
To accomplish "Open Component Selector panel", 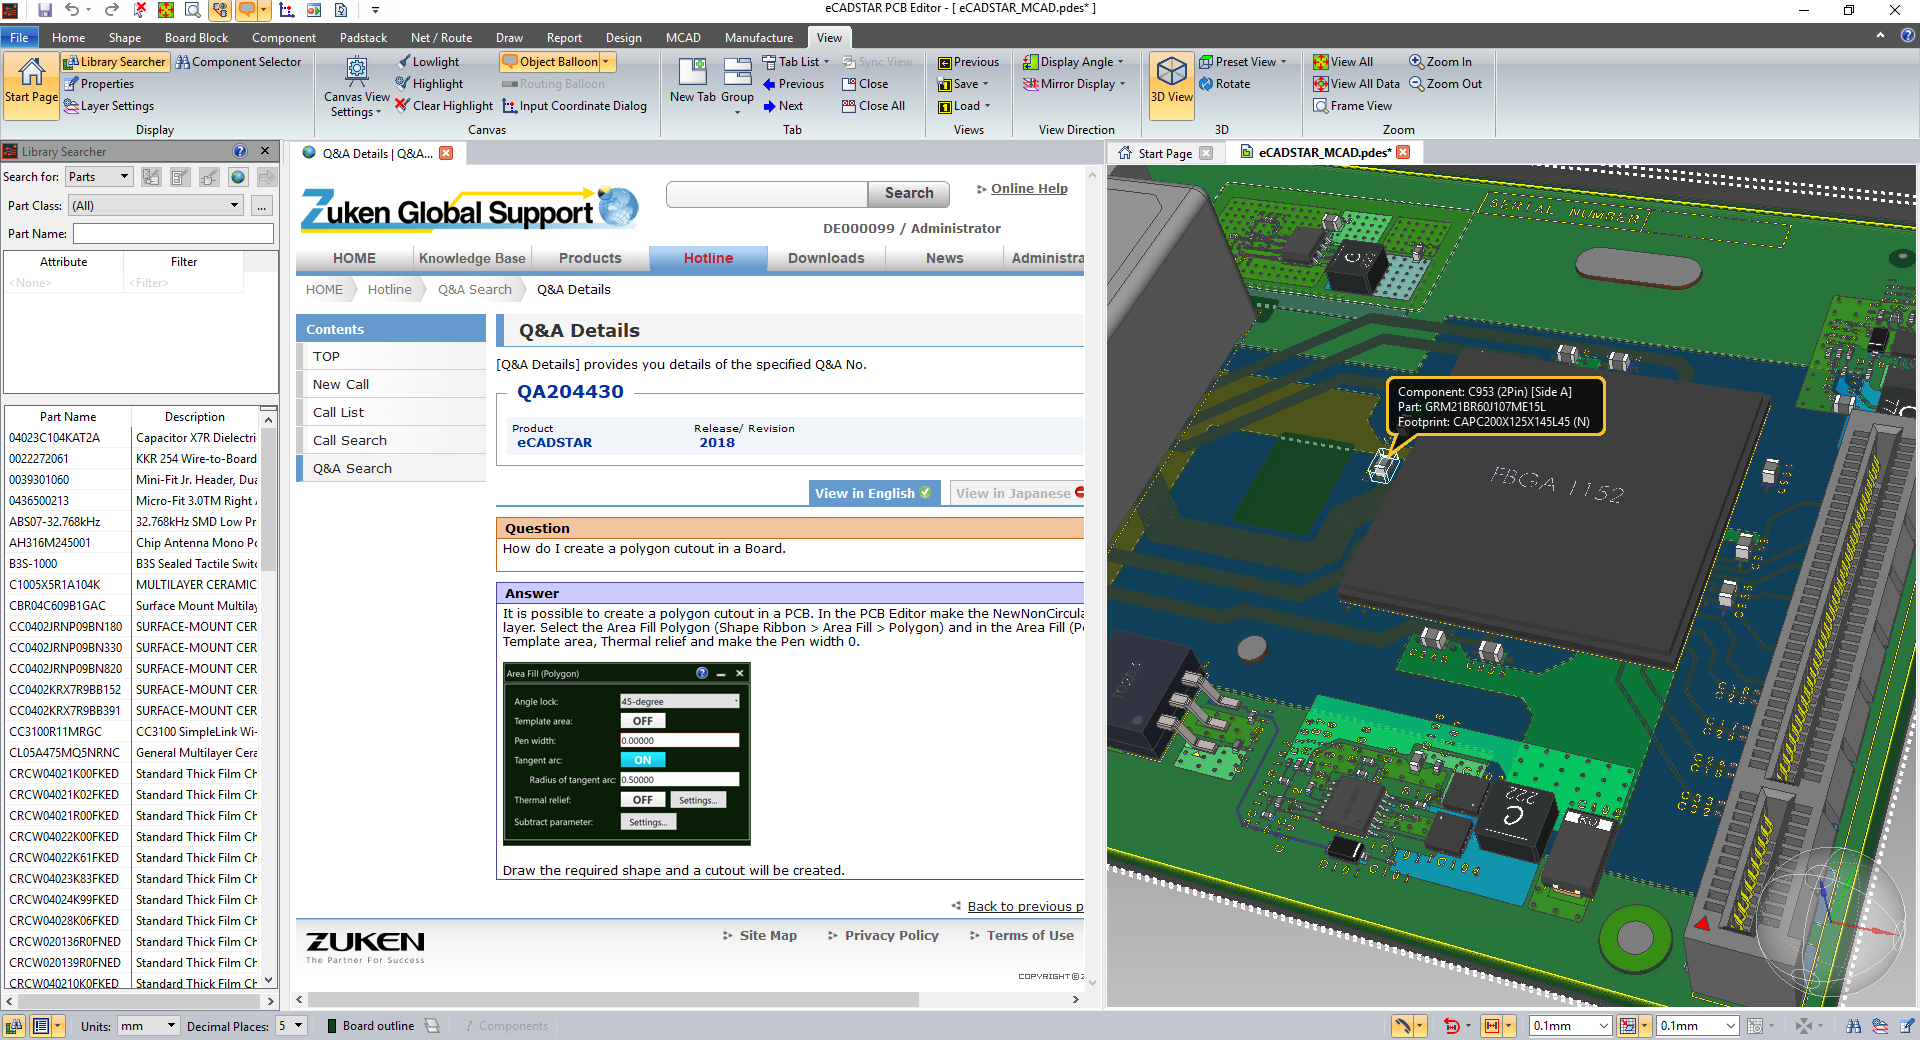I will click(x=239, y=62).
